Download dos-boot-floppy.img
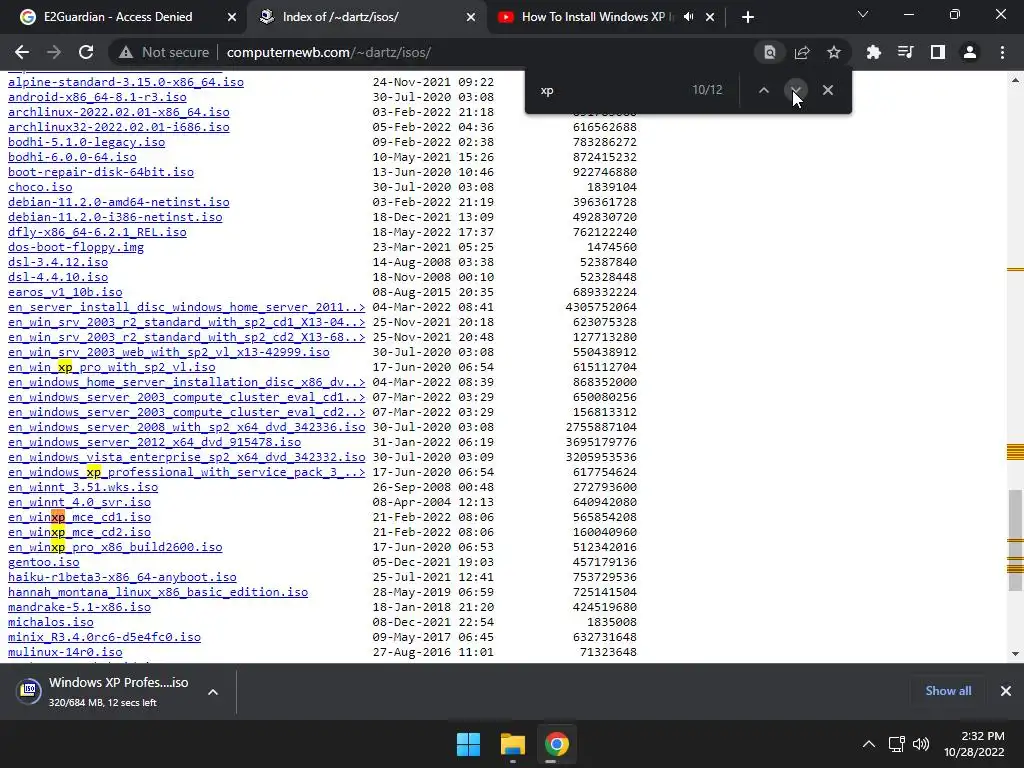 pyautogui.click(x=76, y=248)
